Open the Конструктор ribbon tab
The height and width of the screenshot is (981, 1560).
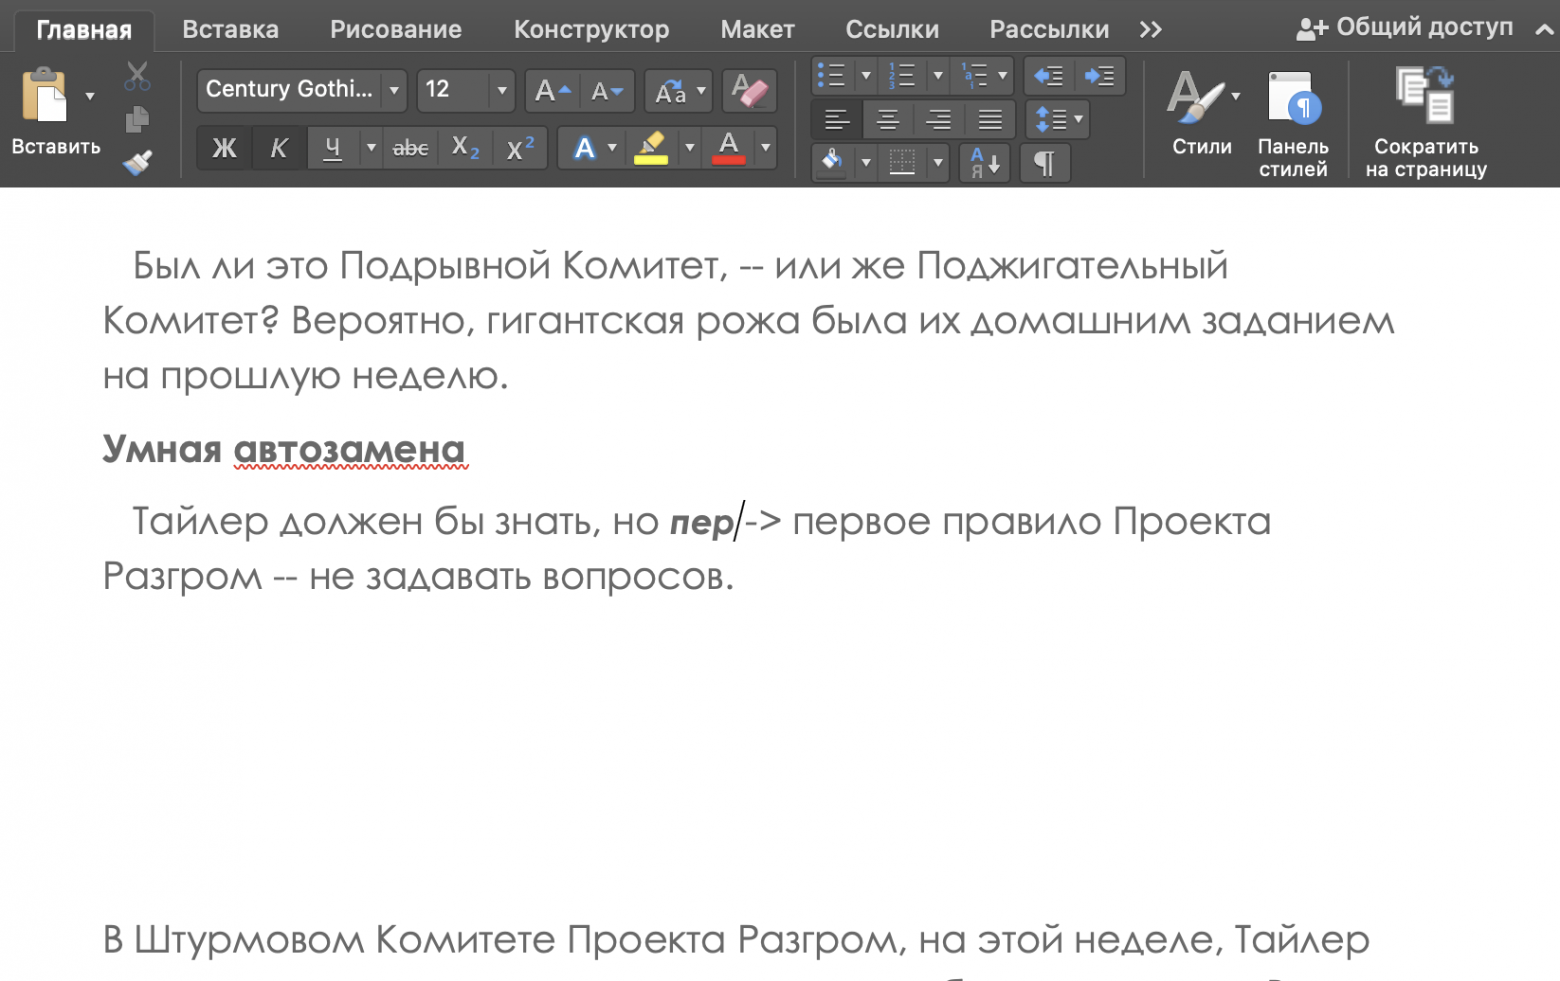click(590, 29)
